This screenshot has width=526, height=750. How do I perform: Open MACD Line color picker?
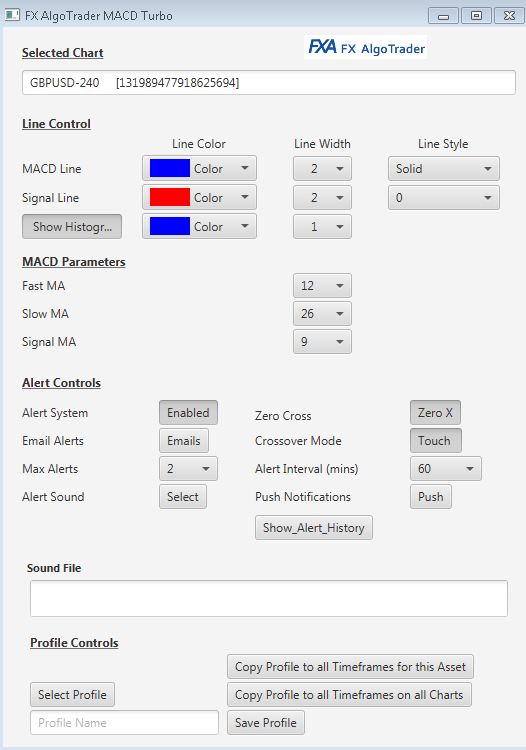point(199,168)
